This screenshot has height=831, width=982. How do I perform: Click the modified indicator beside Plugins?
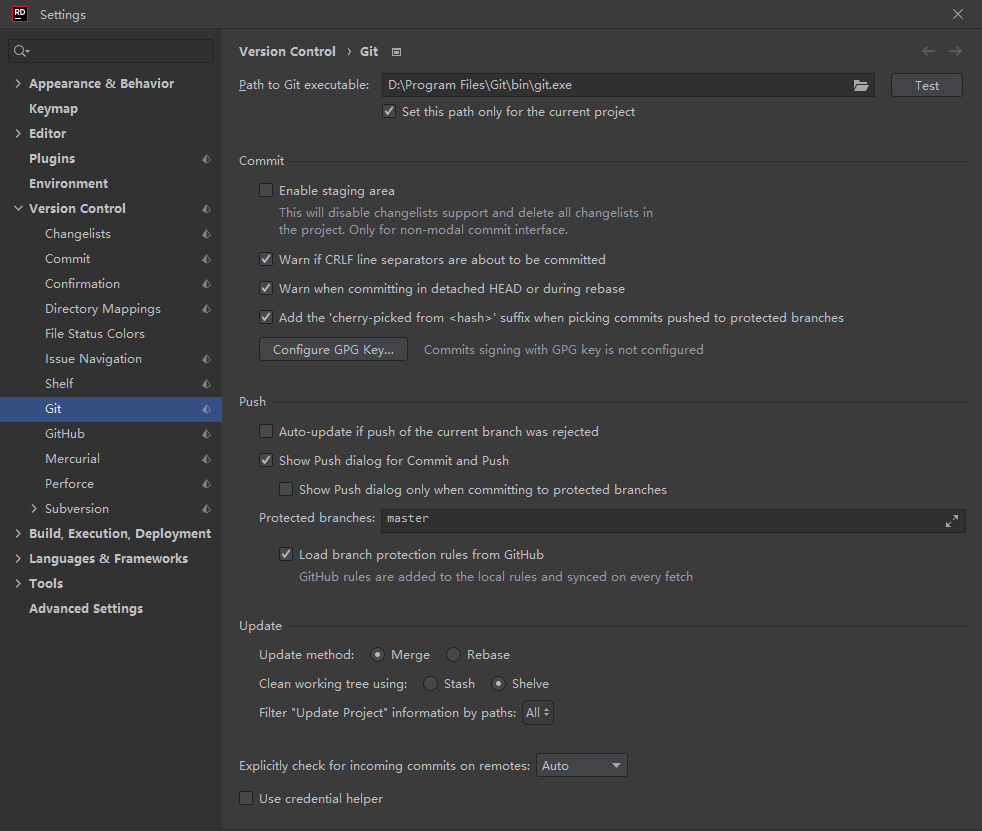205,158
